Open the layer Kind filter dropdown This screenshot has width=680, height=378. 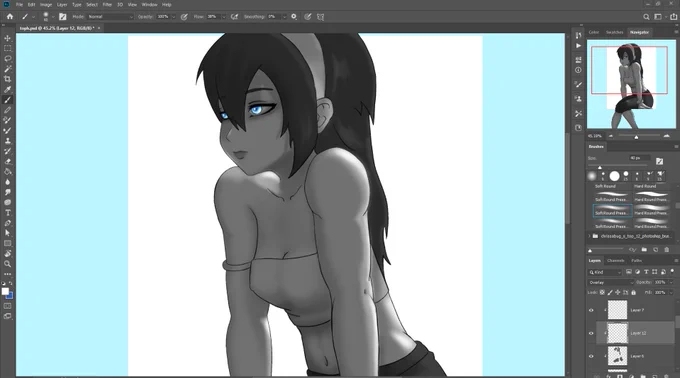(605, 272)
